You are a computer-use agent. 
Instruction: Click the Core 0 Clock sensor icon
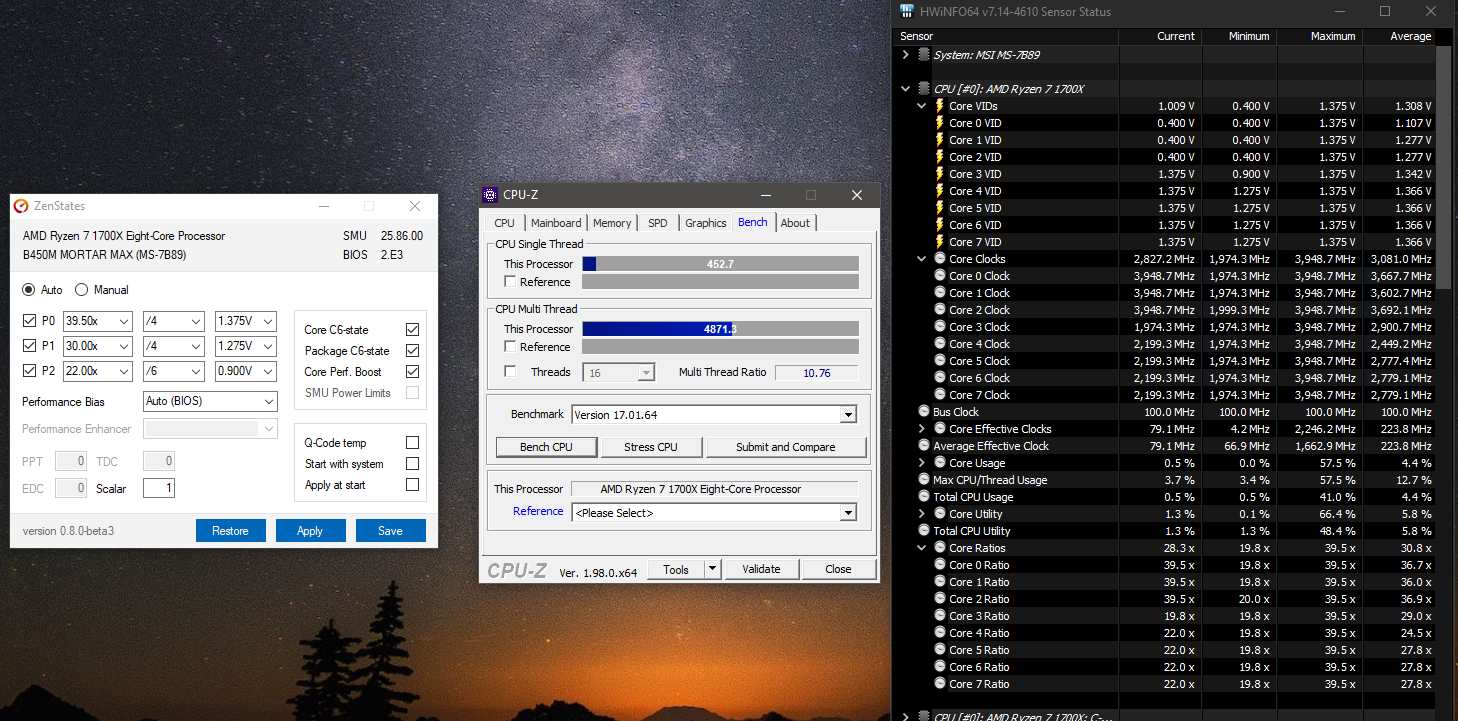tap(940, 276)
